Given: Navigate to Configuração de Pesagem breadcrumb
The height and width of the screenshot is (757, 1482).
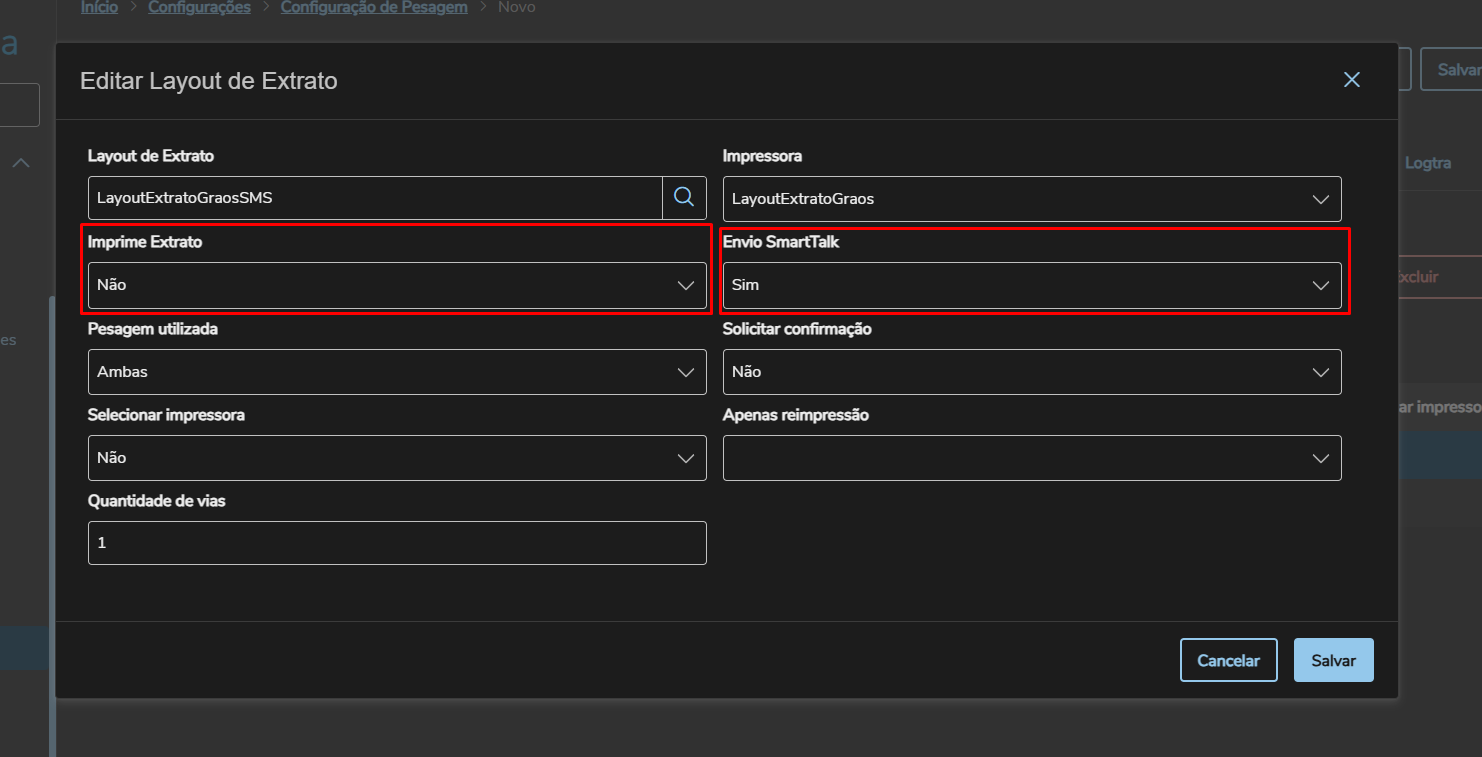Looking at the screenshot, I should tap(374, 7).
